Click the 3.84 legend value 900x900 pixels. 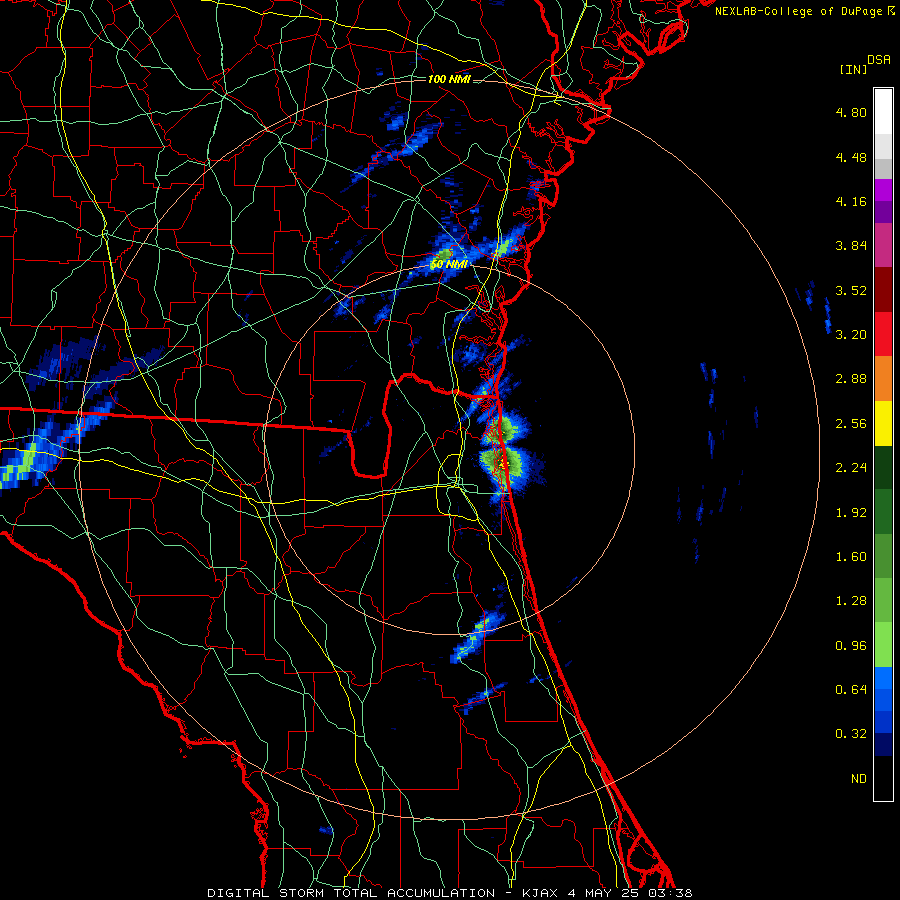(851, 246)
